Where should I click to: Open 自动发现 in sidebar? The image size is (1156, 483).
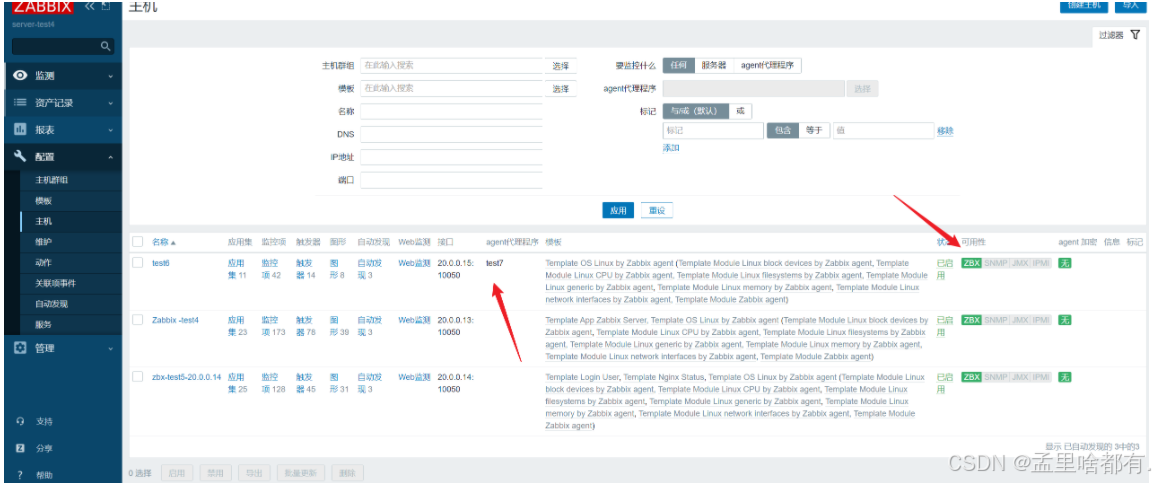point(52,304)
